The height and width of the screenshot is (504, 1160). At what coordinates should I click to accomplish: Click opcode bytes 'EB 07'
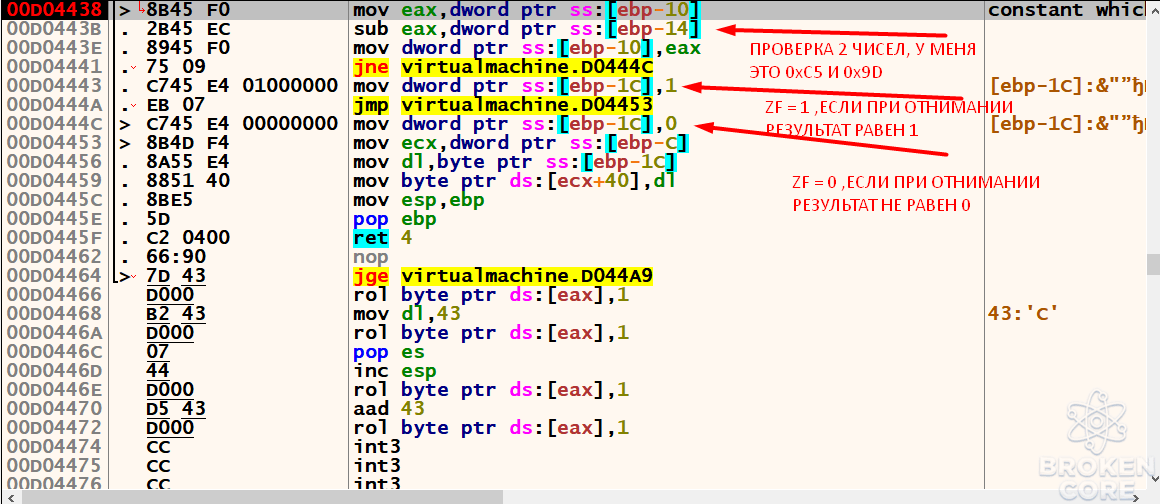click(177, 105)
